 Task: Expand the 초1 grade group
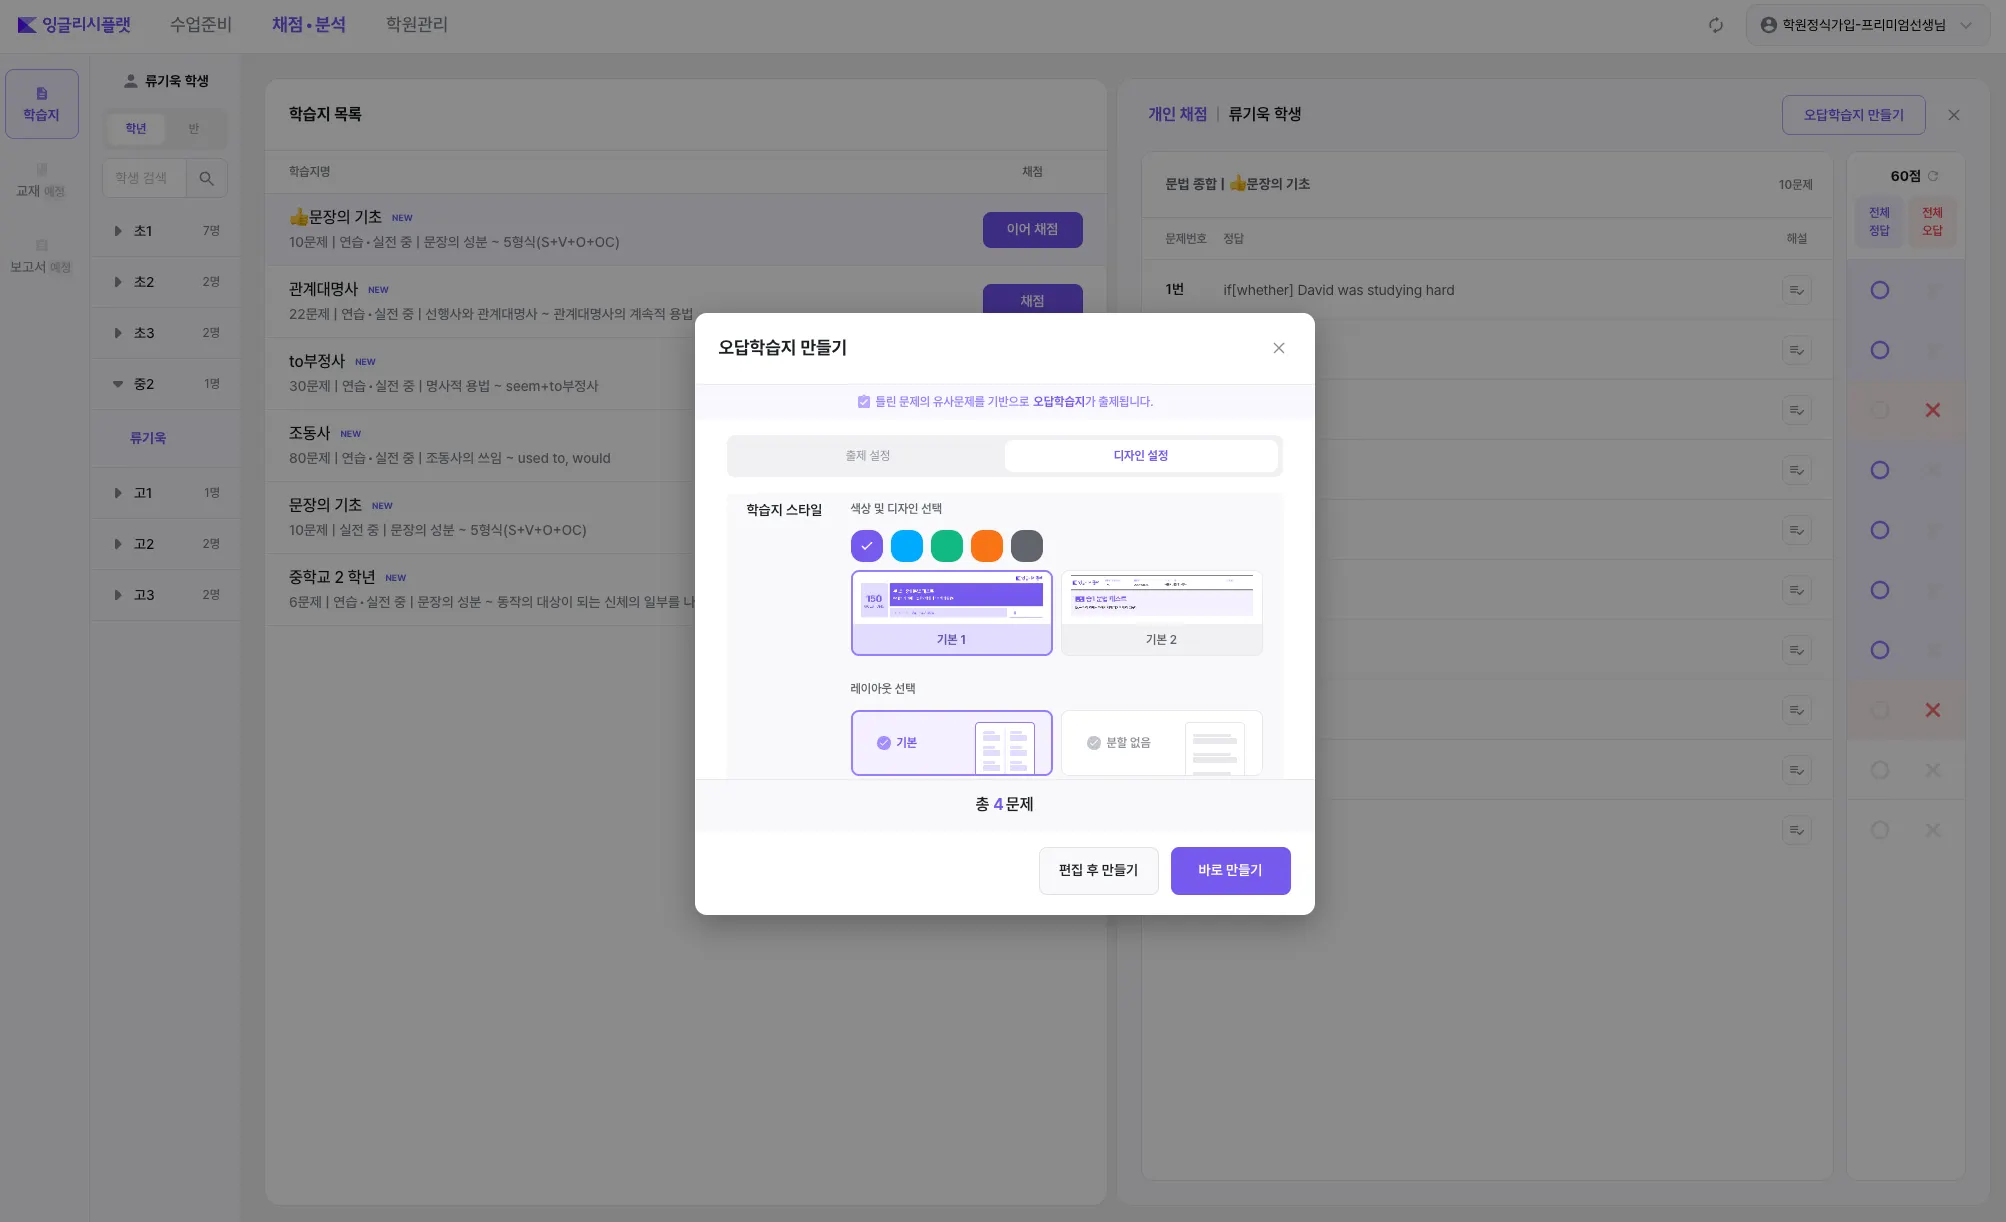click(x=118, y=231)
